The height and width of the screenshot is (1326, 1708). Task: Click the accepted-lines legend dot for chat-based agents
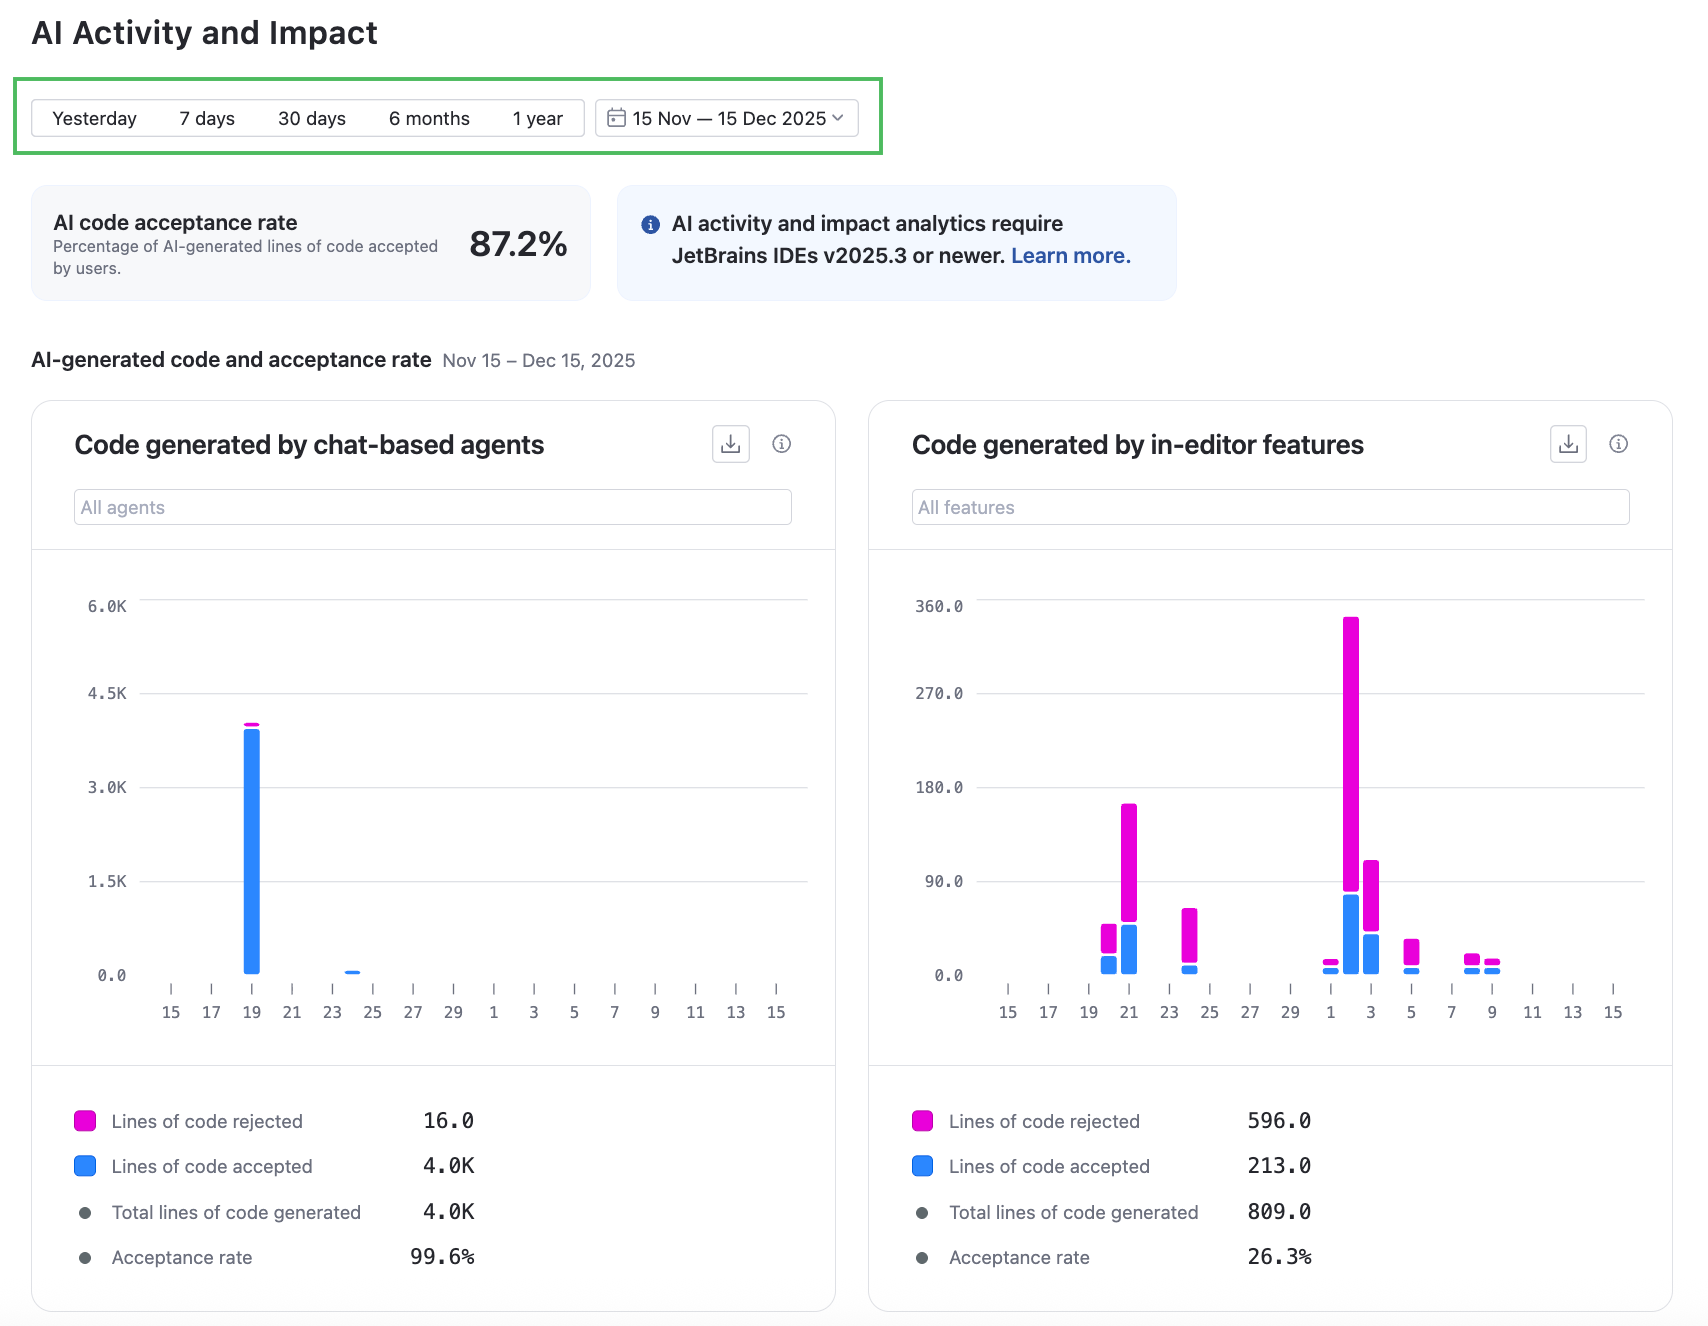pos(84,1165)
